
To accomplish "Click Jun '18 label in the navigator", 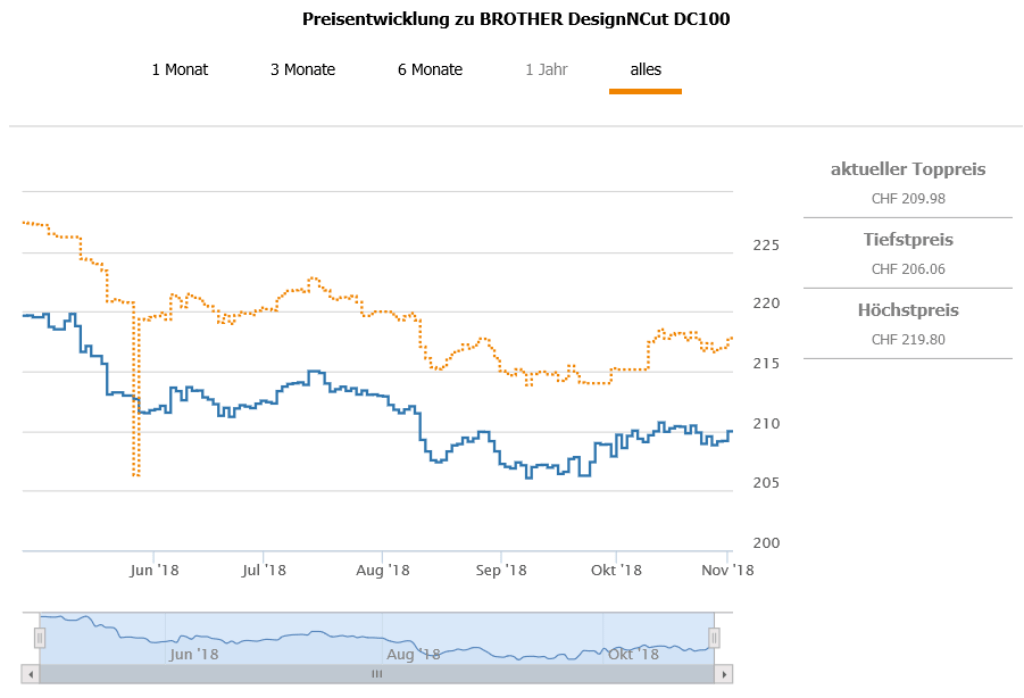I will coord(194,654).
